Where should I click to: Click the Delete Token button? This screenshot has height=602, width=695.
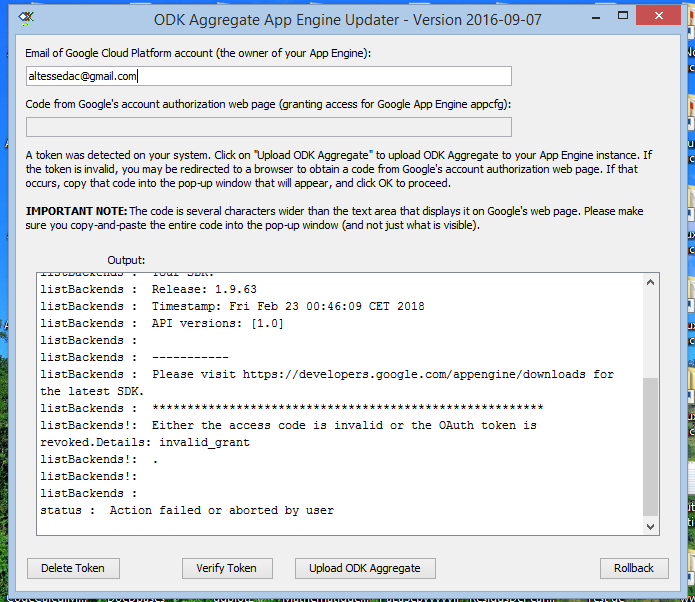[73, 568]
